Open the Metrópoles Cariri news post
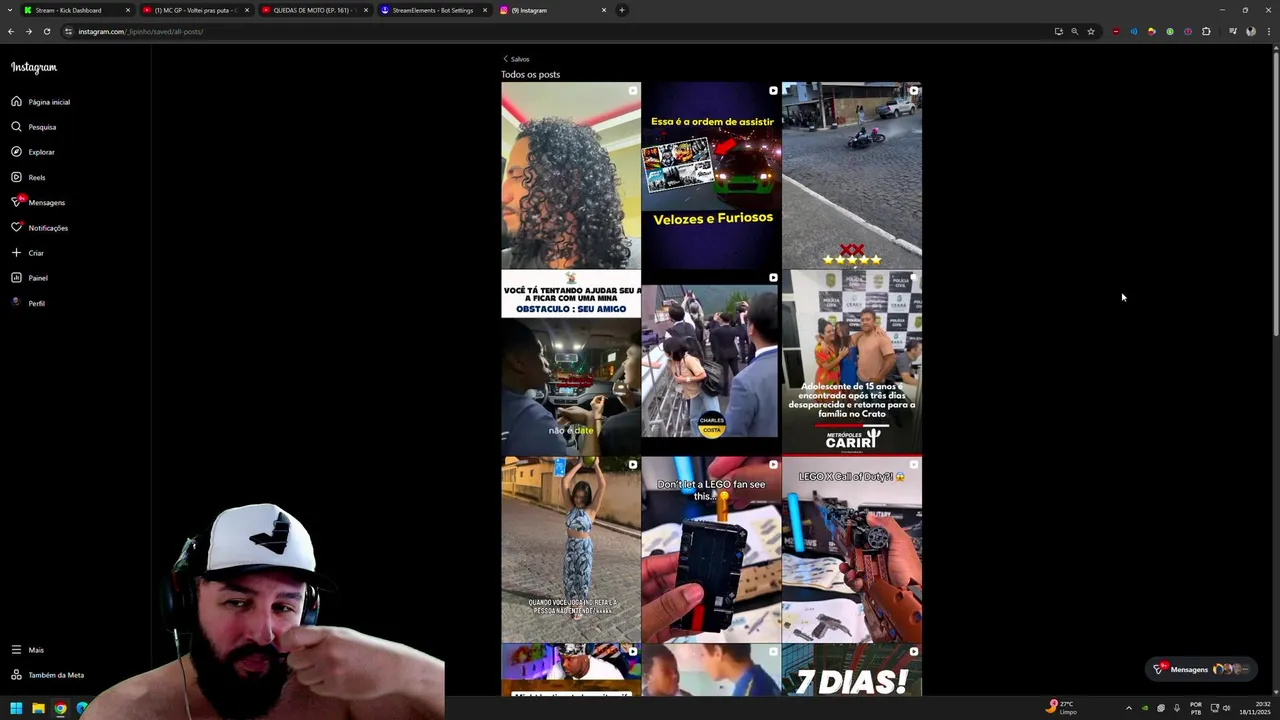The width and height of the screenshot is (1280, 720). (852, 363)
